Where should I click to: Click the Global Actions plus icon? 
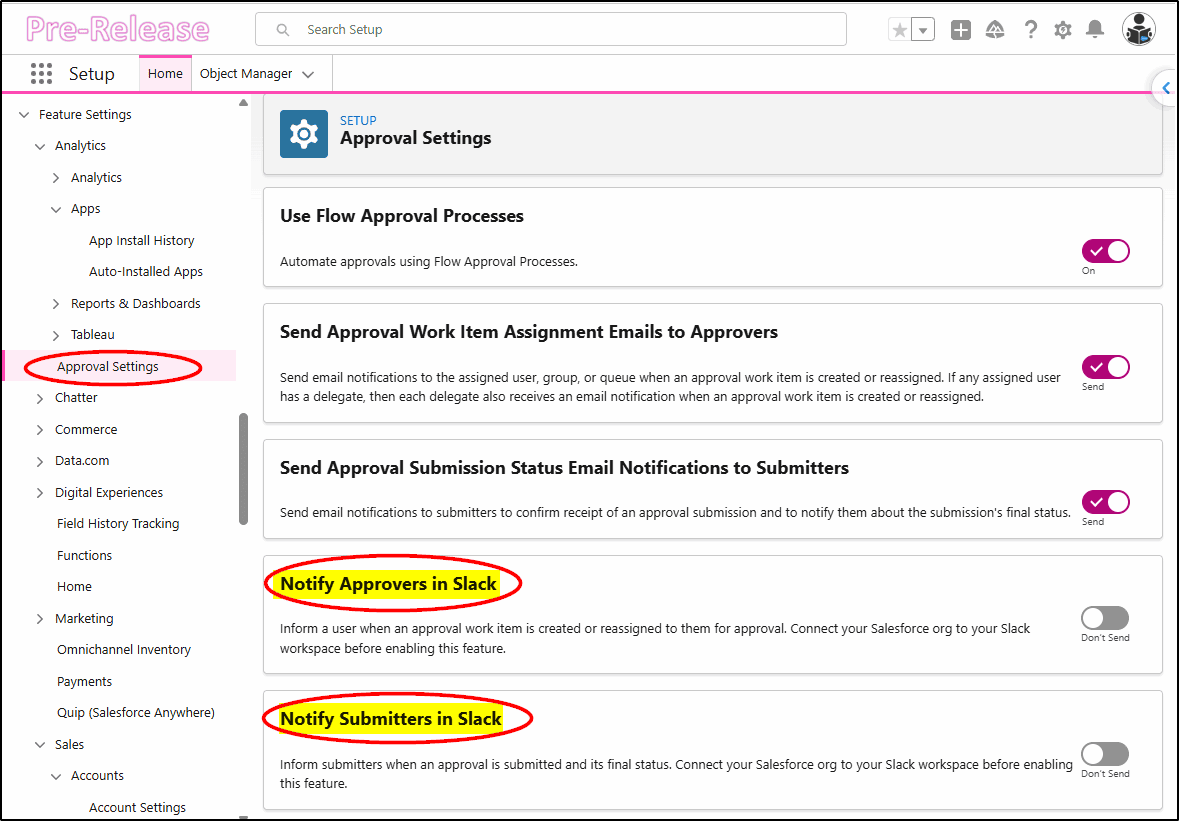[x=961, y=30]
